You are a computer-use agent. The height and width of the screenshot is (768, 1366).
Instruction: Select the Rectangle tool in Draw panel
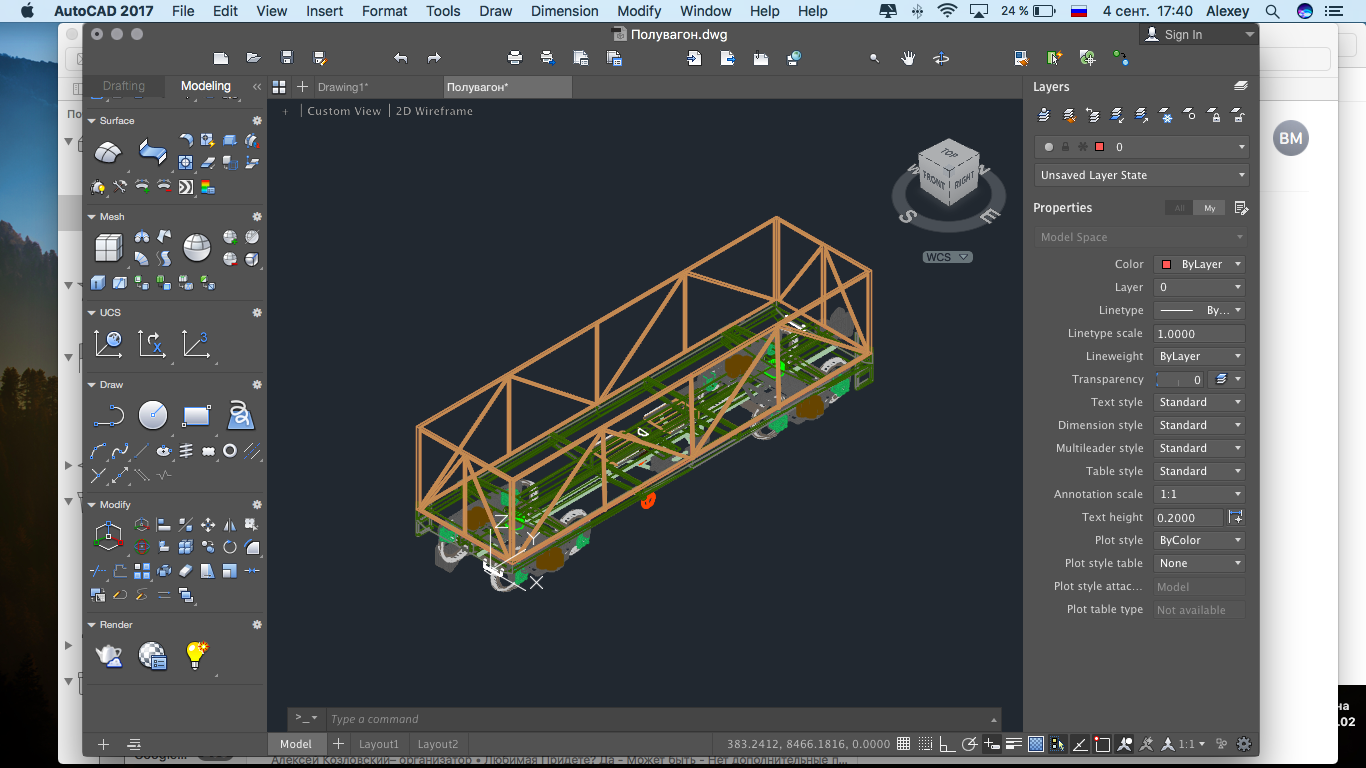[x=197, y=415]
